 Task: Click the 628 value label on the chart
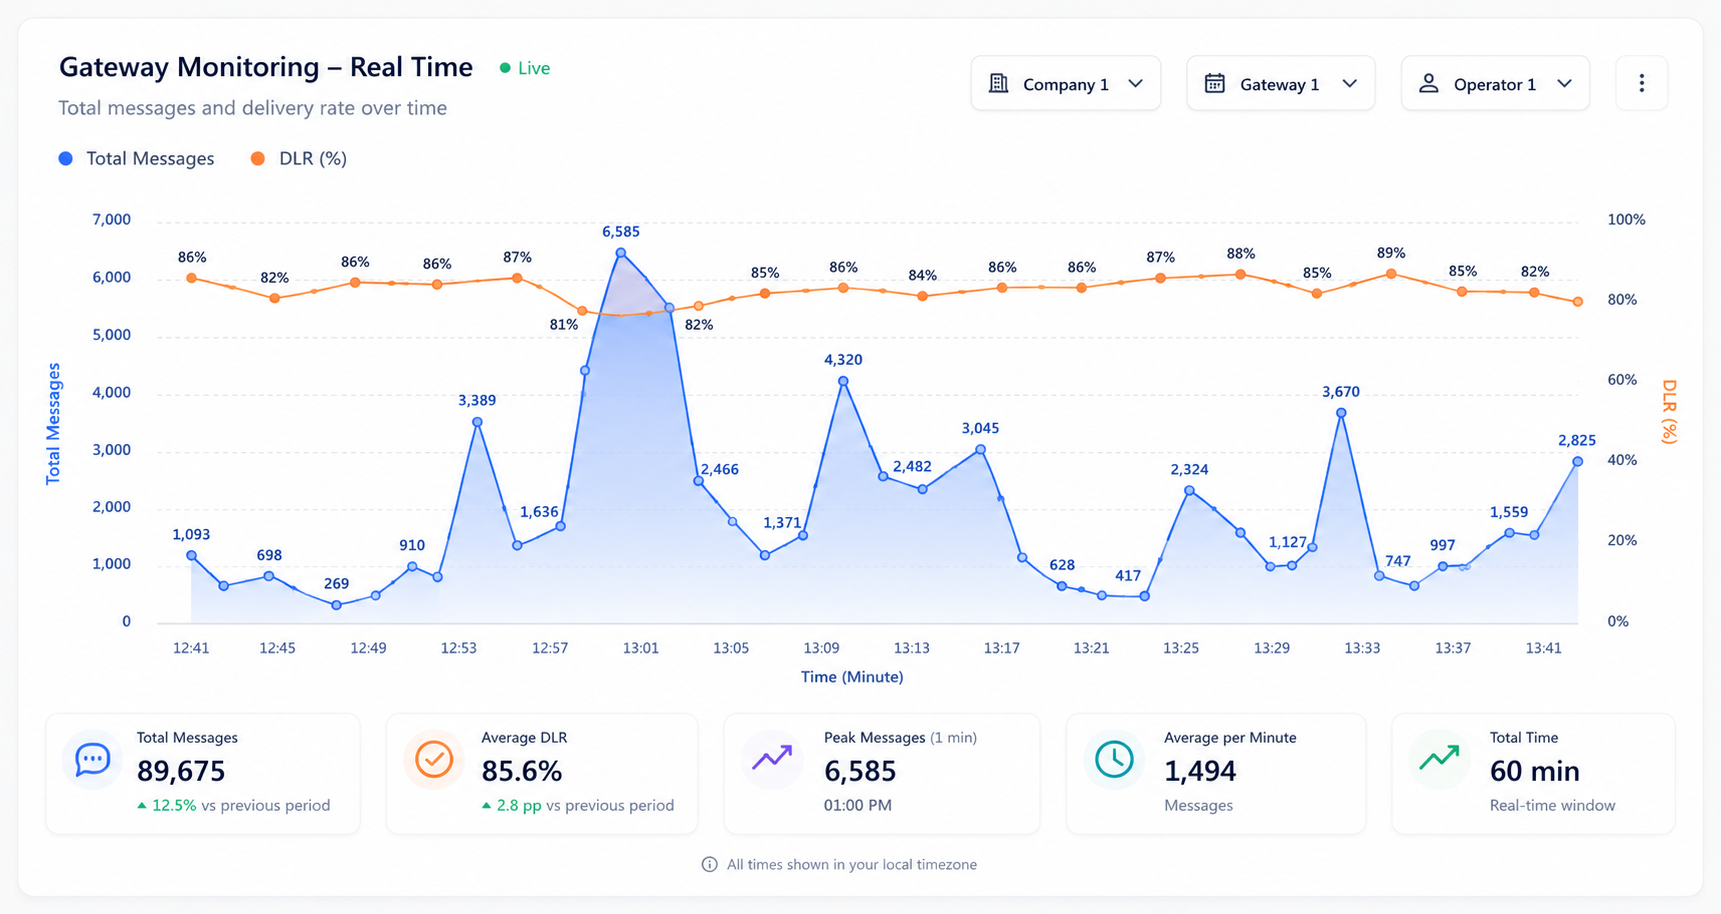point(1062,565)
